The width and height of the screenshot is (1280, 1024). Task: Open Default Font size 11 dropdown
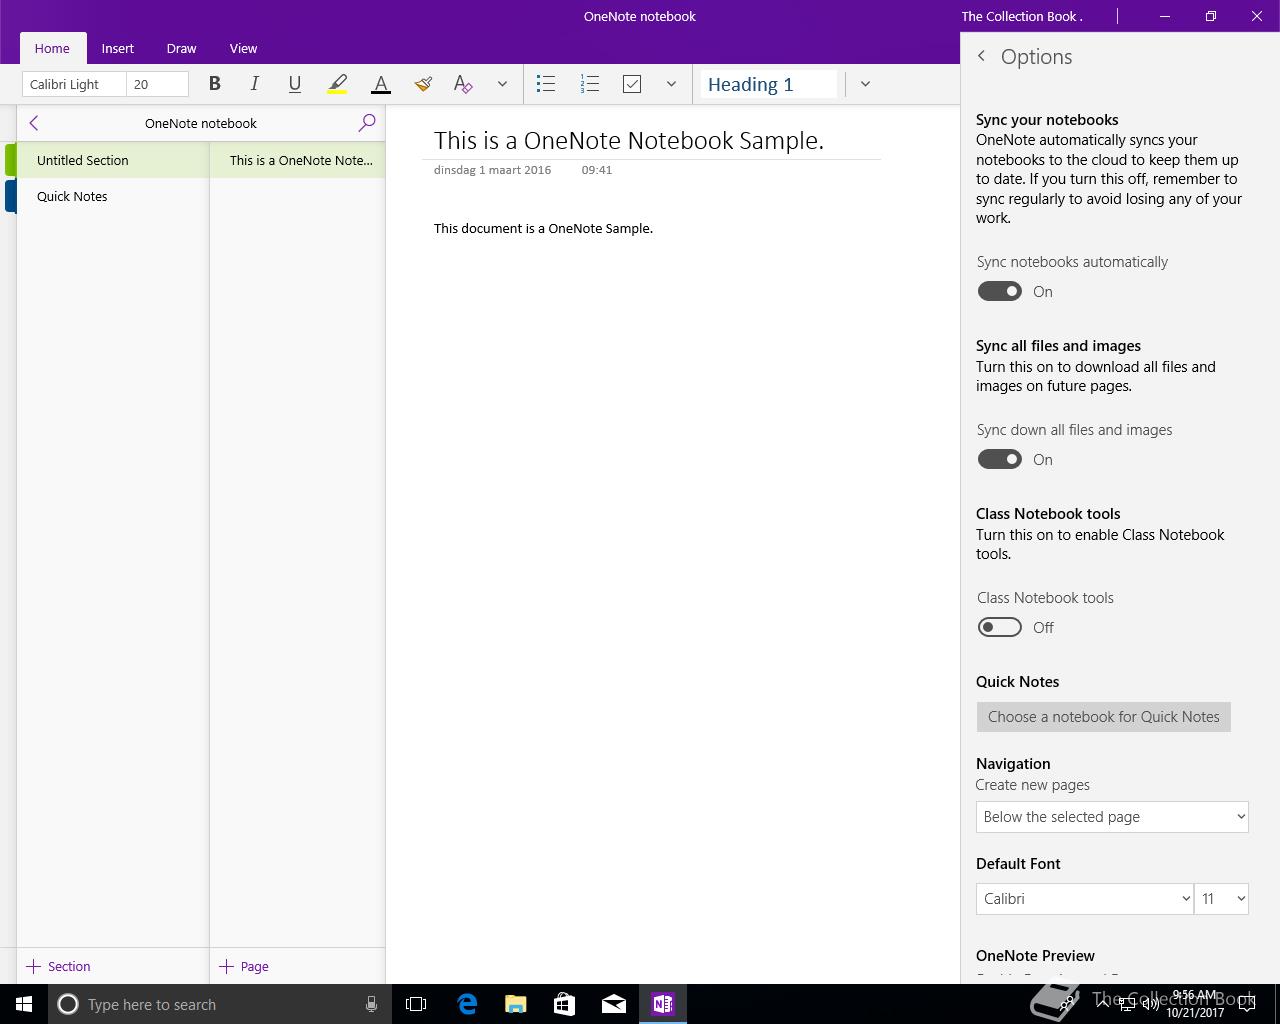1221,898
